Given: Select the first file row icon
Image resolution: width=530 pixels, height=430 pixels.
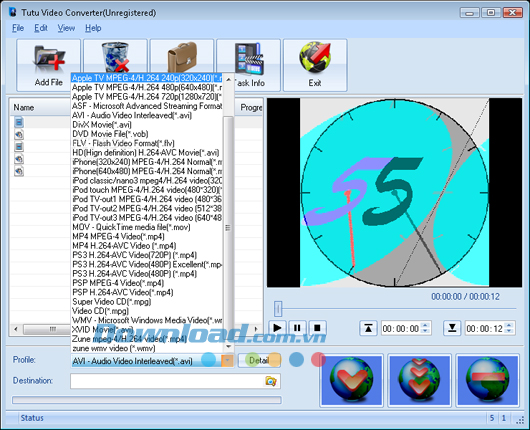Looking at the screenshot, I should pyautogui.click(x=19, y=122).
